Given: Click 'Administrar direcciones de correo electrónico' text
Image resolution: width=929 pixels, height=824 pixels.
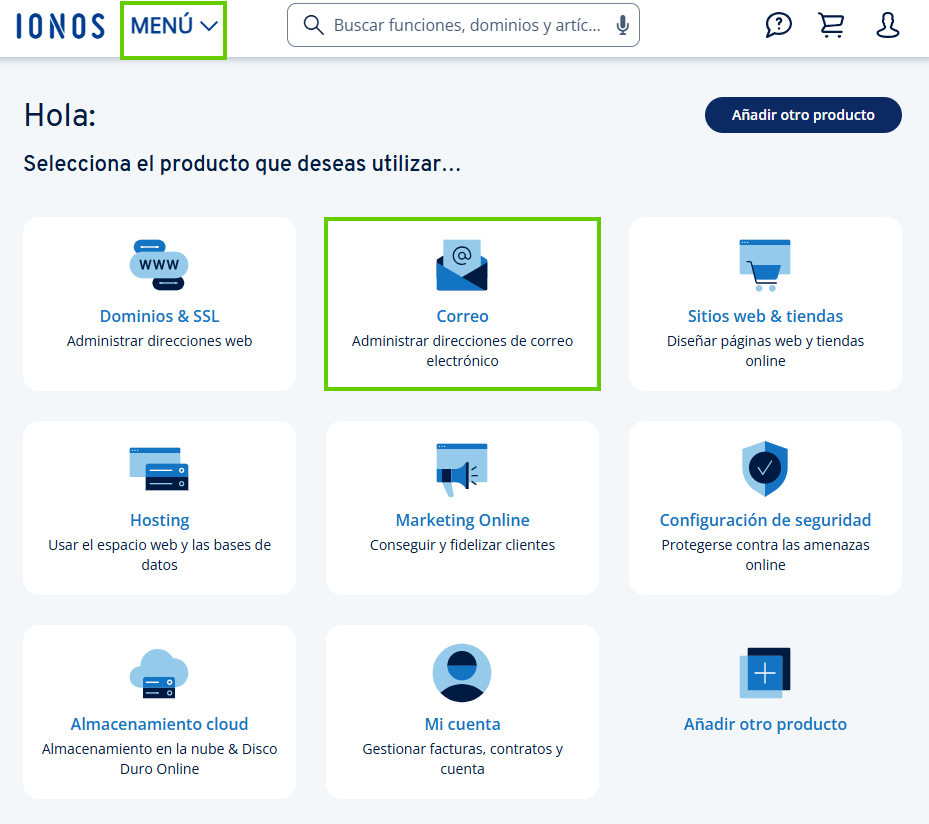Looking at the screenshot, I should [462, 351].
